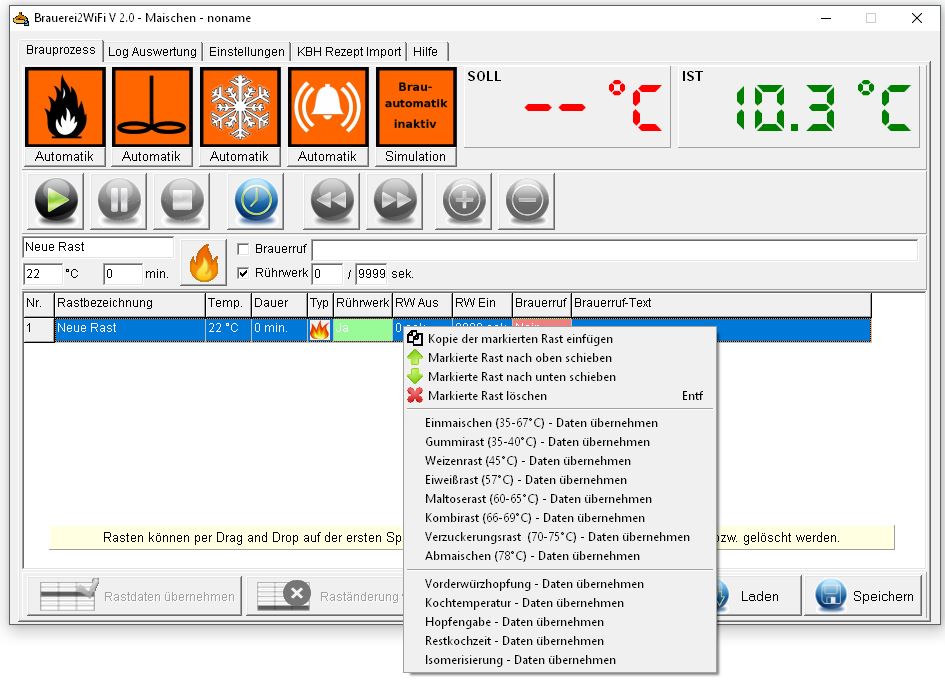
Task: Enable the Brauerruf checkbox
Action: (243, 249)
